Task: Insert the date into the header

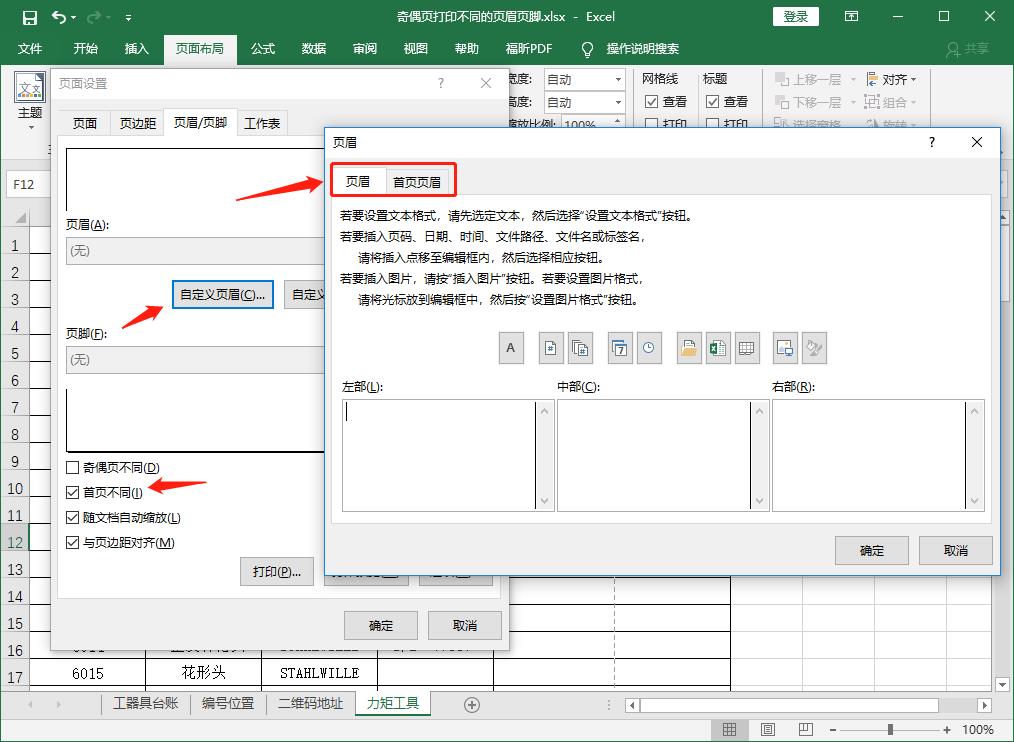Action: (620, 348)
